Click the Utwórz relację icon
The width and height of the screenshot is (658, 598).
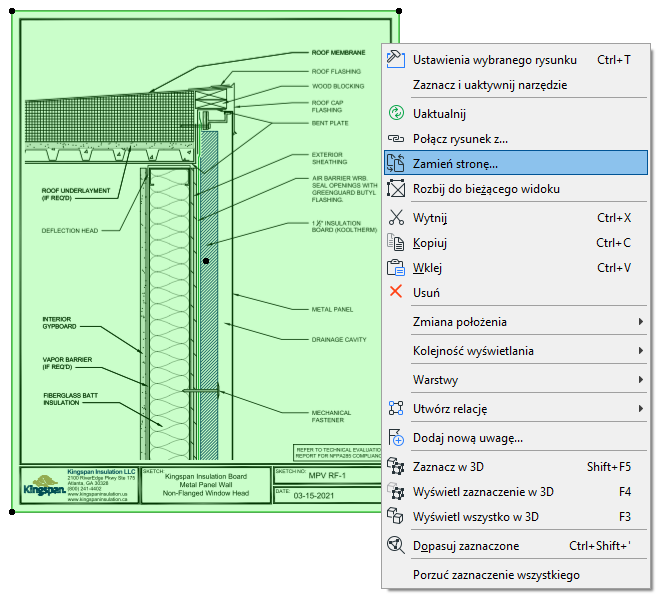[395, 409]
